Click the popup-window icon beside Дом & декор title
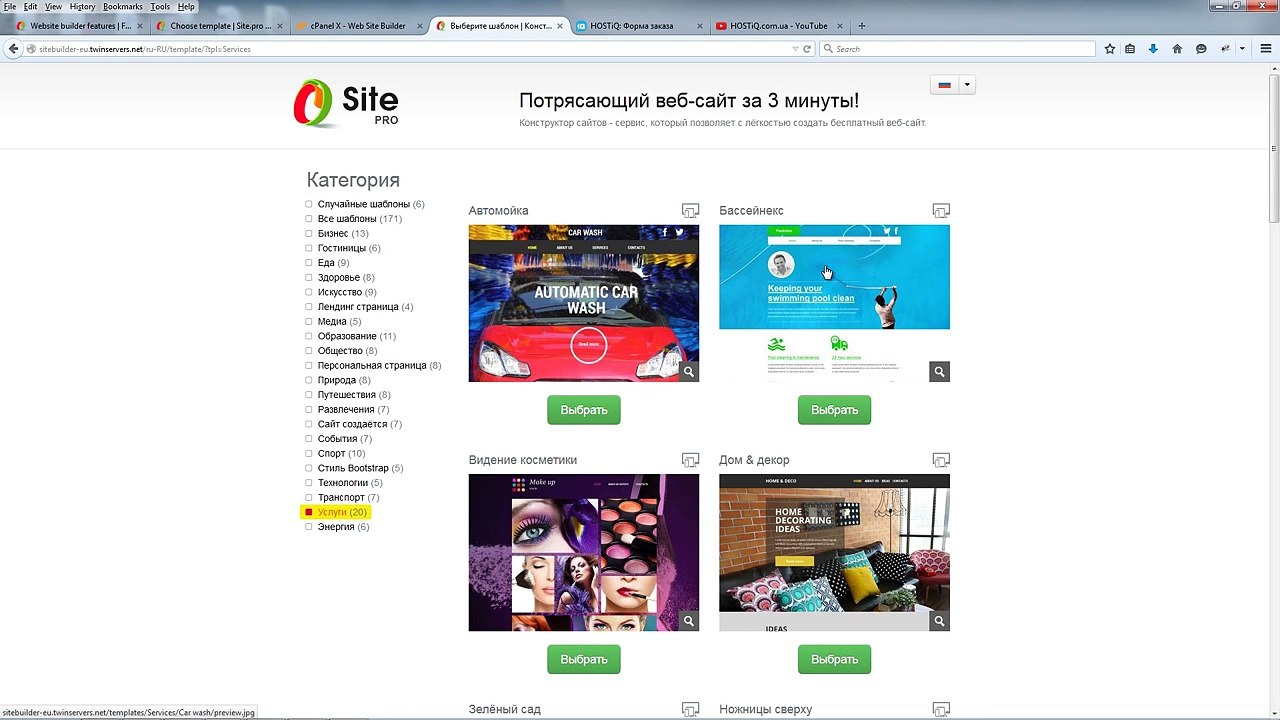Screen dimensions: 1280x720 tap(941, 460)
